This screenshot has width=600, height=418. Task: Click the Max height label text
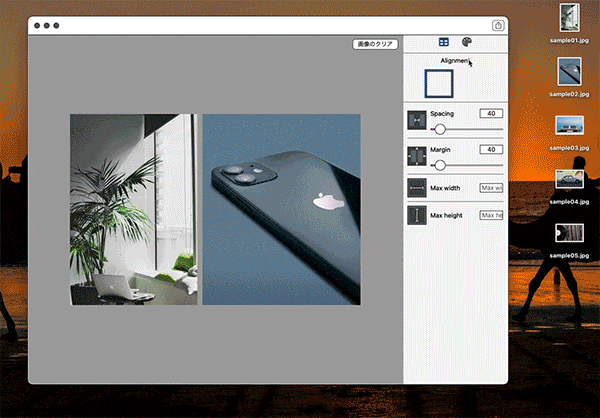446,216
